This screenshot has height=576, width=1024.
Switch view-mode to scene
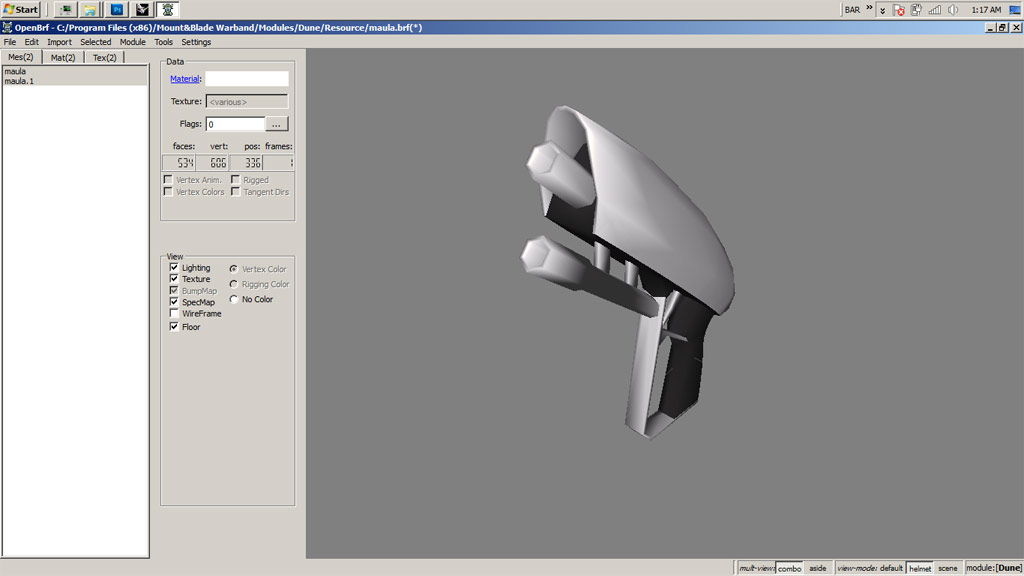click(x=947, y=568)
